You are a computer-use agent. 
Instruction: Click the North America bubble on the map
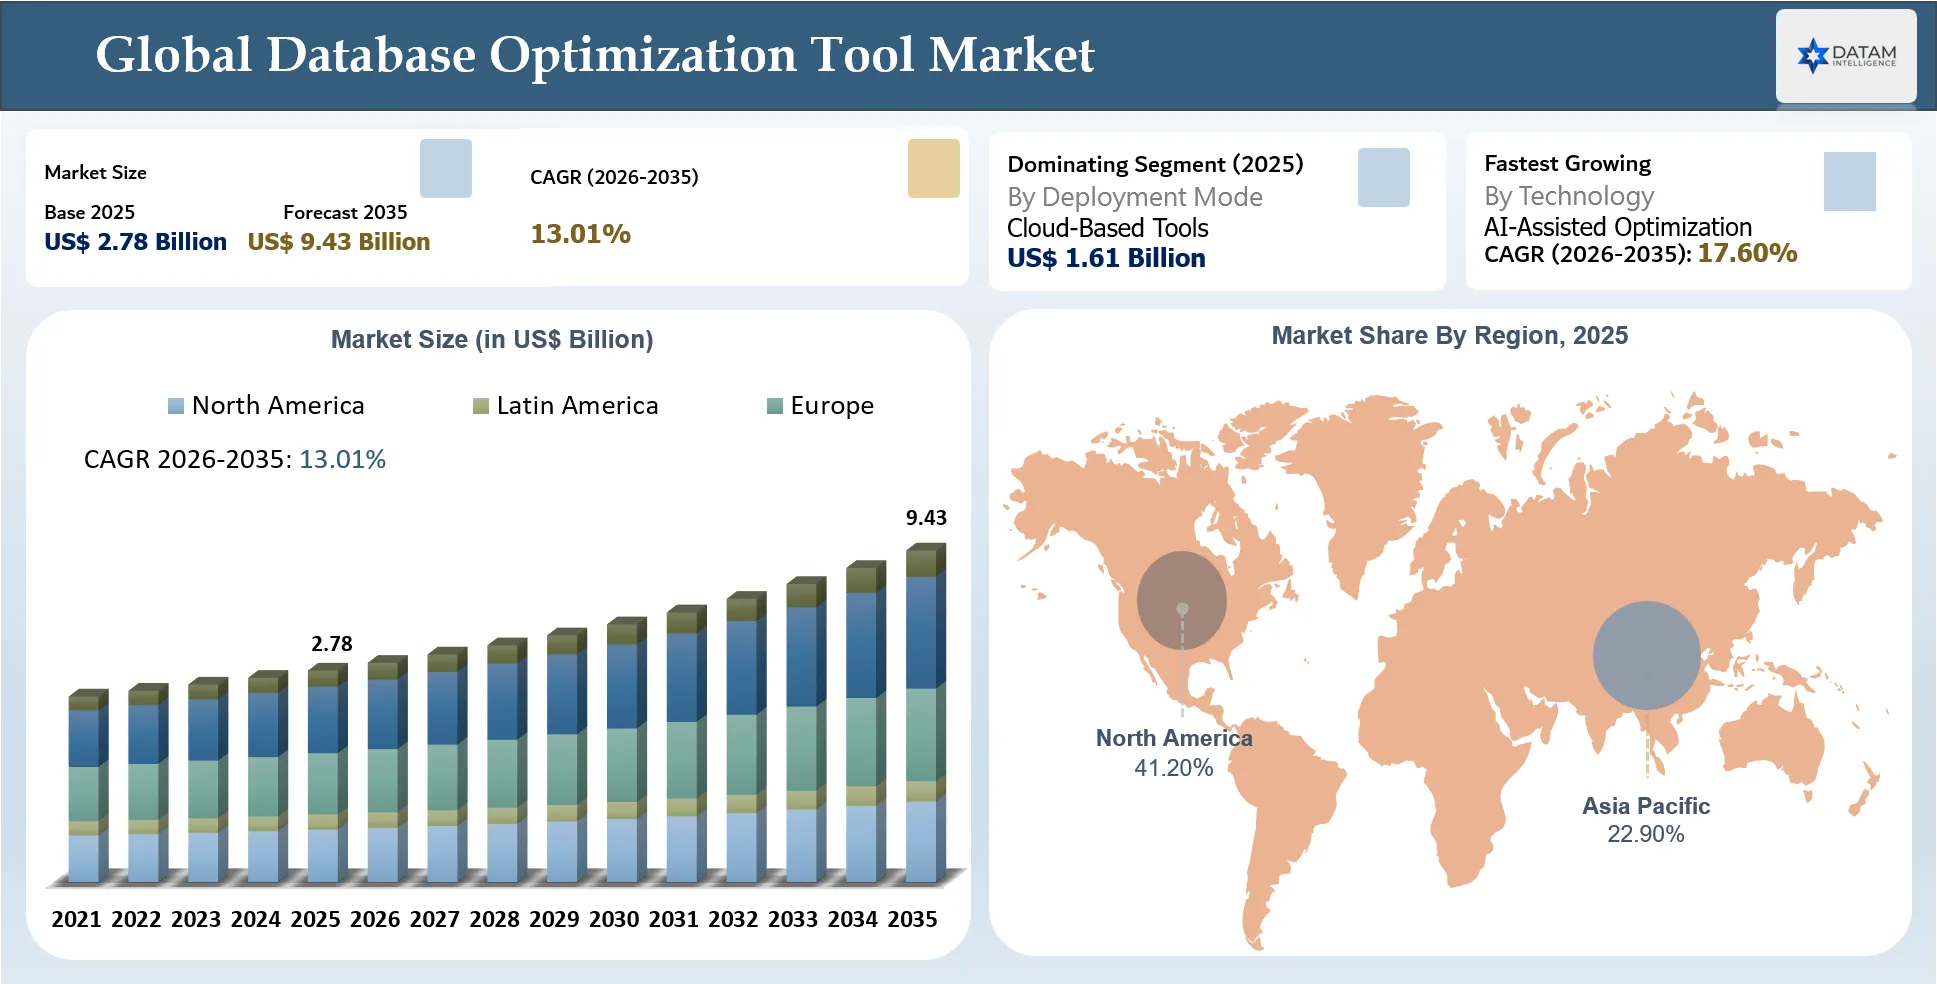pyautogui.click(x=1182, y=601)
